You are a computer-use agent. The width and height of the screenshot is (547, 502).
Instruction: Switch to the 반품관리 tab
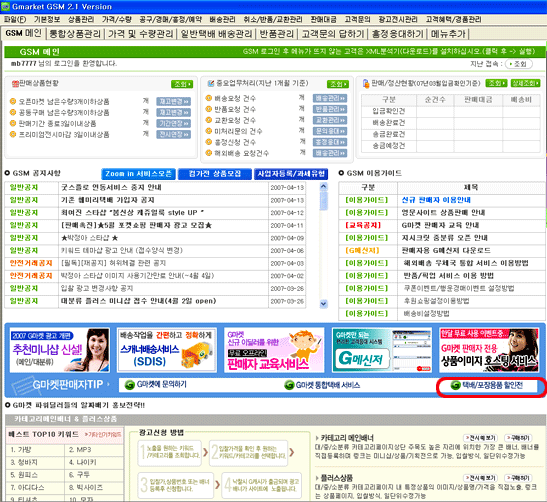coord(277,34)
